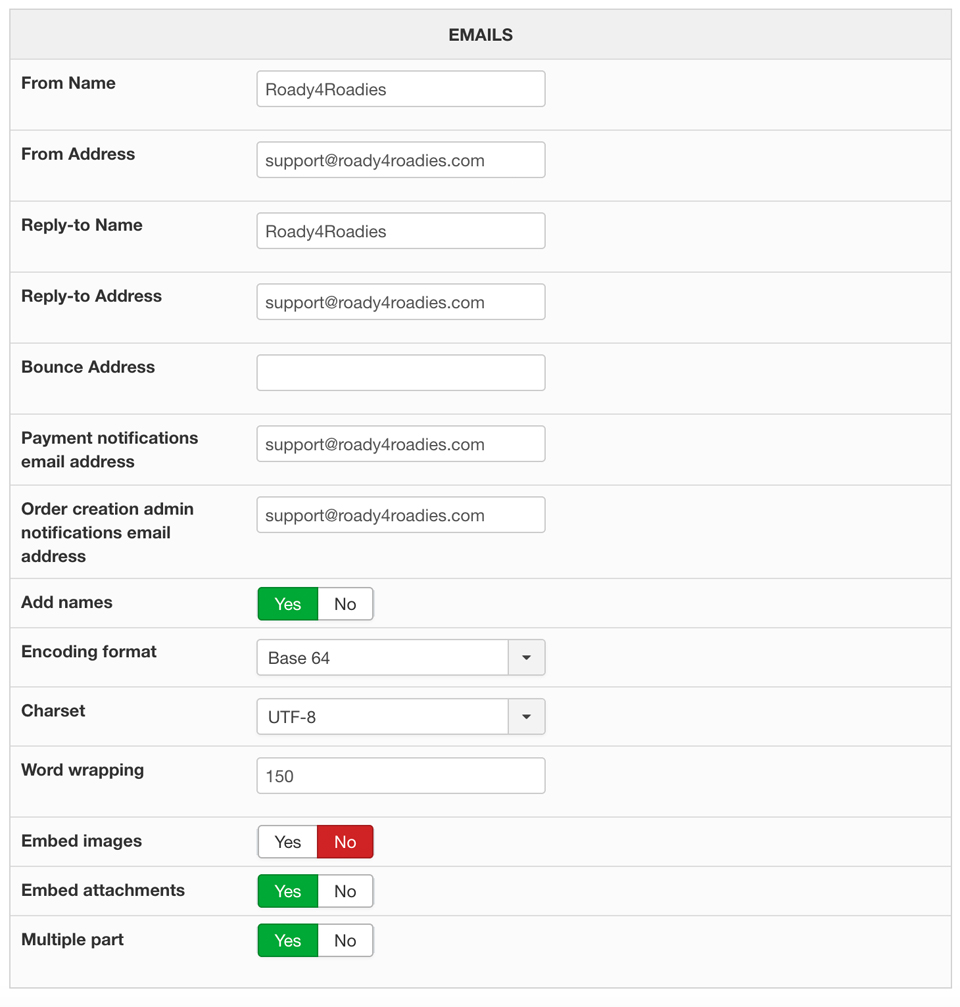Select the Reply-to Address field
The image size is (960, 1007).
400,302
